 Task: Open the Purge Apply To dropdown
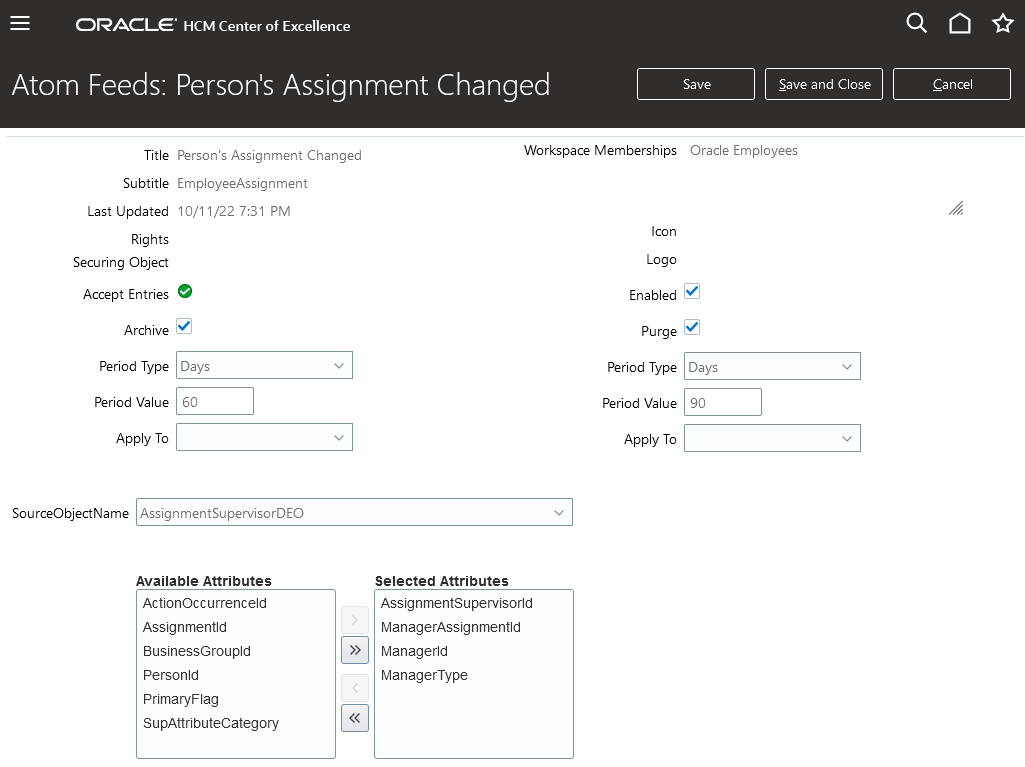pyautogui.click(x=772, y=439)
